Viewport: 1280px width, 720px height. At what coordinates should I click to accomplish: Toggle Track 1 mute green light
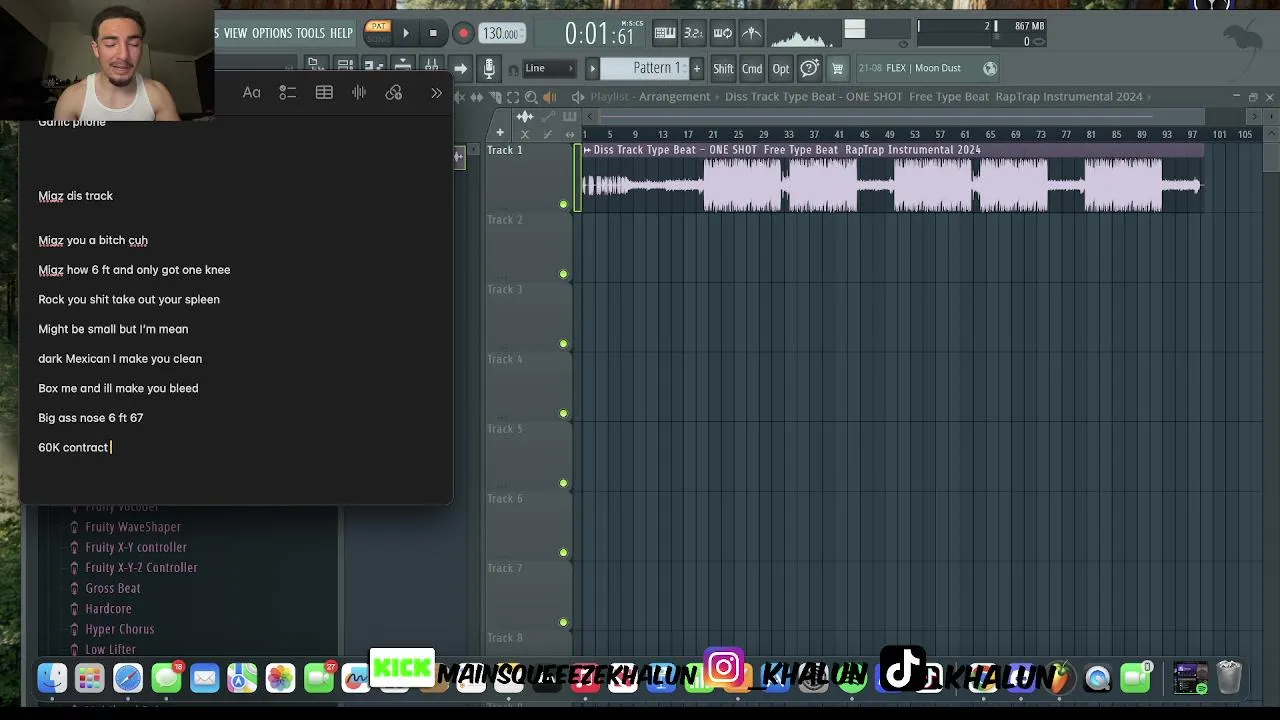click(x=563, y=205)
